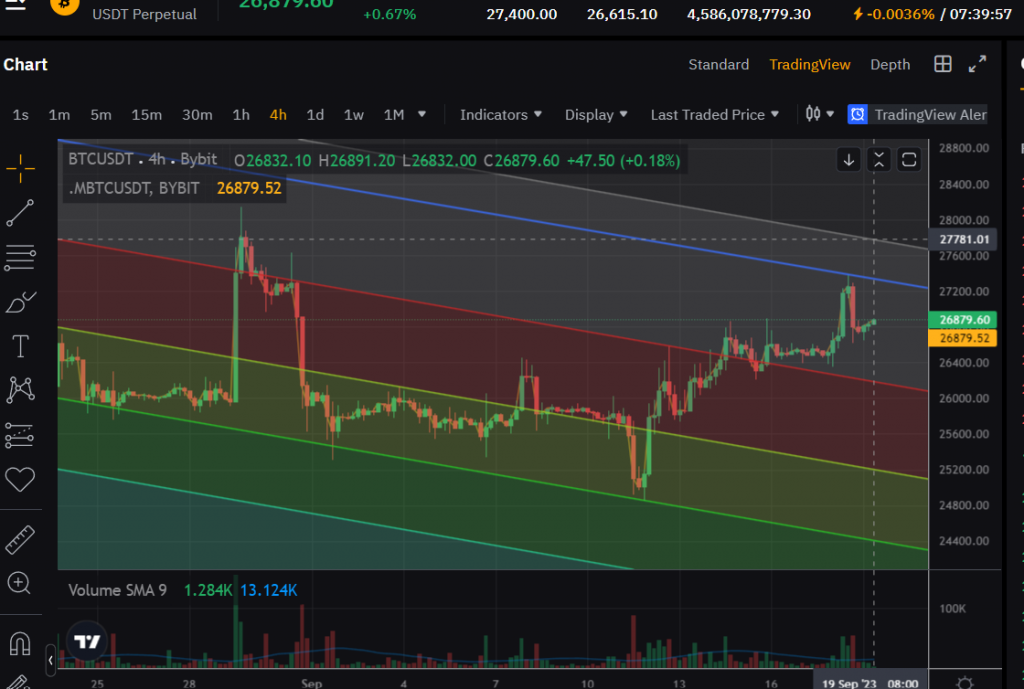The height and width of the screenshot is (689, 1024).
Task: Open the prediction and measurement tool
Action: coord(19,435)
